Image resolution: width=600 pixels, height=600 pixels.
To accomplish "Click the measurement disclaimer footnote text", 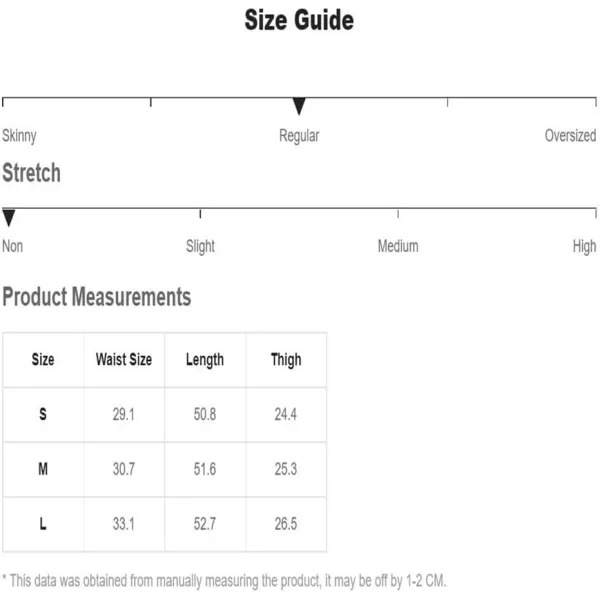I will click(224, 581).
